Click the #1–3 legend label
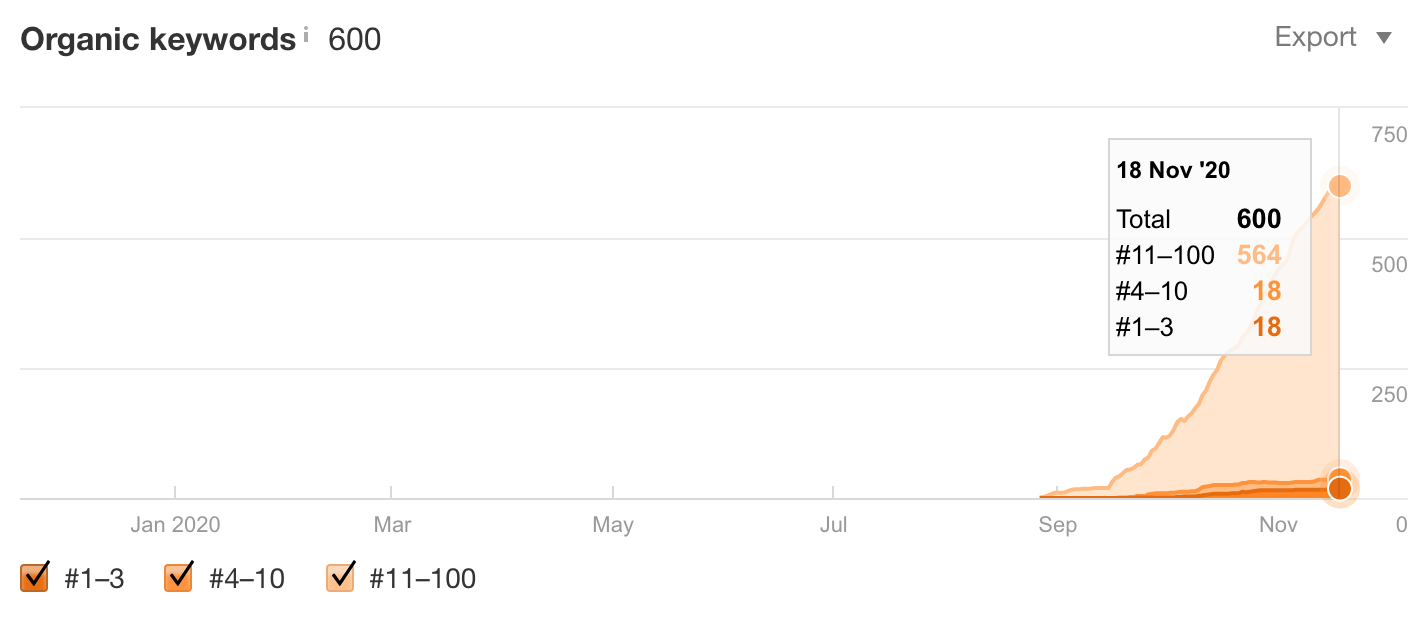The width and height of the screenshot is (1424, 618). point(94,578)
